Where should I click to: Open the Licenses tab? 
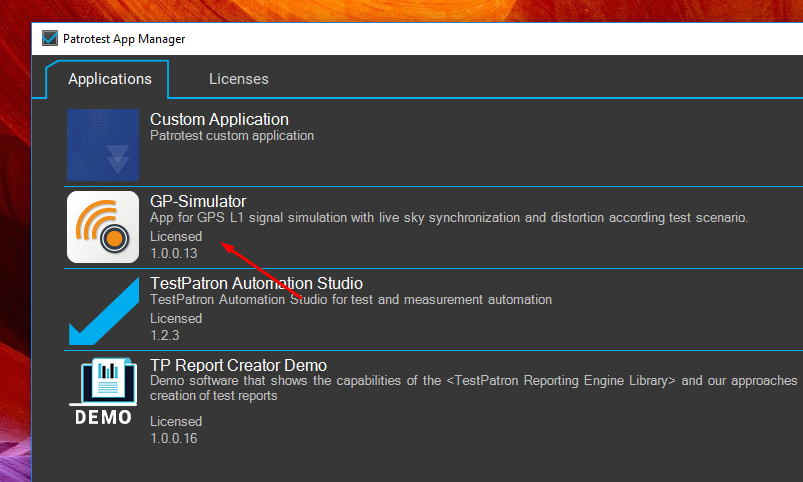tap(238, 79)
